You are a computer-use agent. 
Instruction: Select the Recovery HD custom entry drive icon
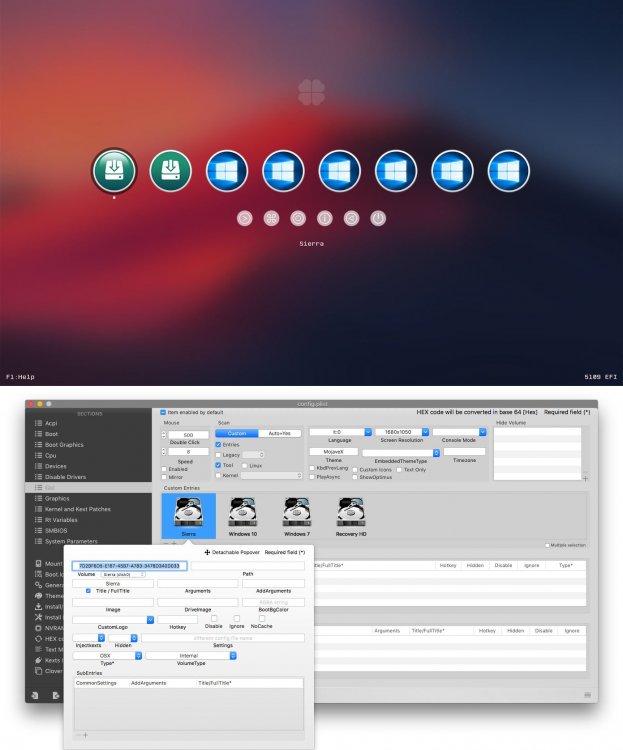(351, 513)
